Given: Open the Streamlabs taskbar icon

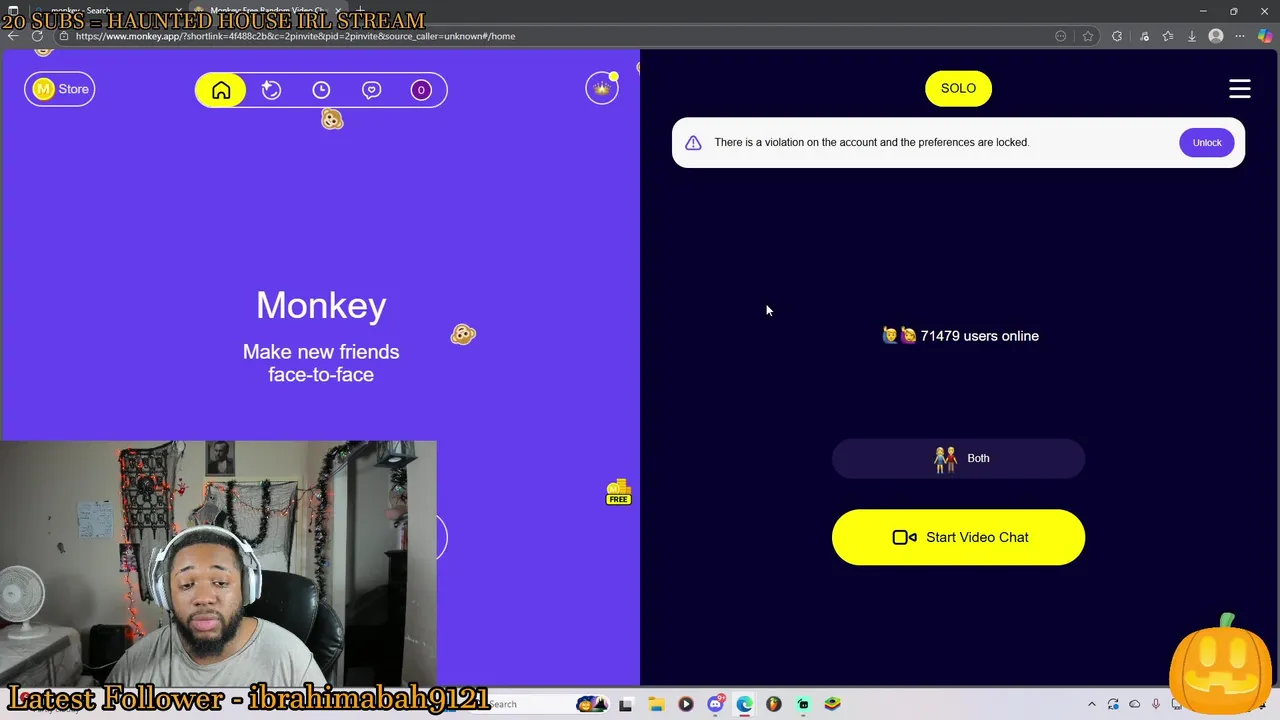Looking at the screenshot, I should click(x=803, y=704).
